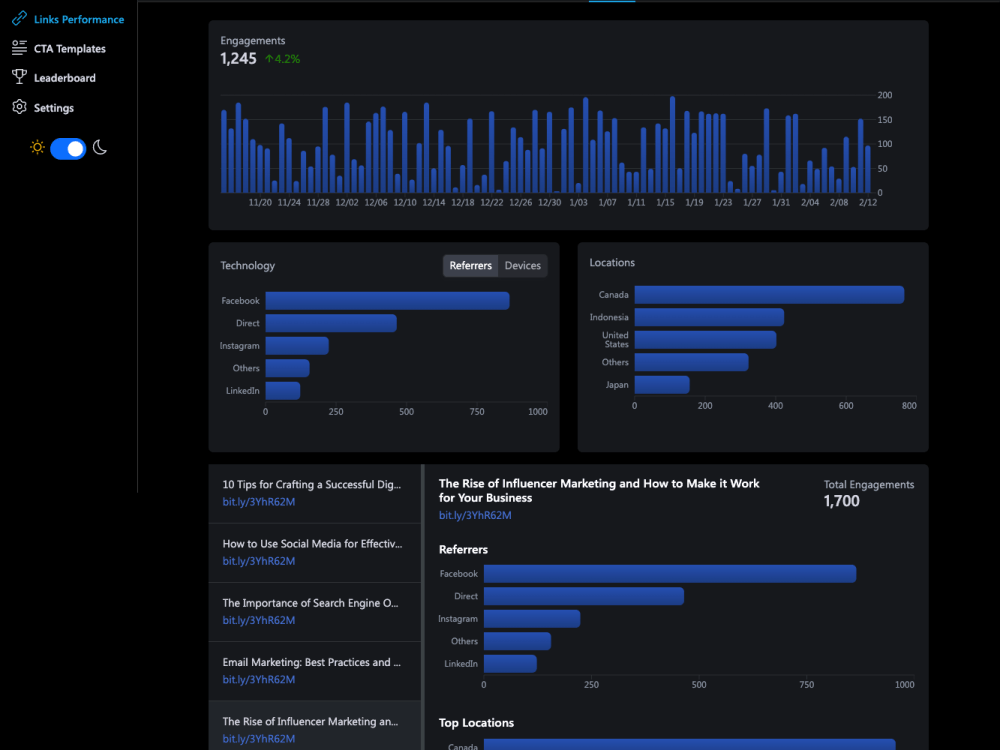
Task: Click the LinkedIn bar in detail Referrers chart
Action: pyautogui.click(x=510, y=663)
